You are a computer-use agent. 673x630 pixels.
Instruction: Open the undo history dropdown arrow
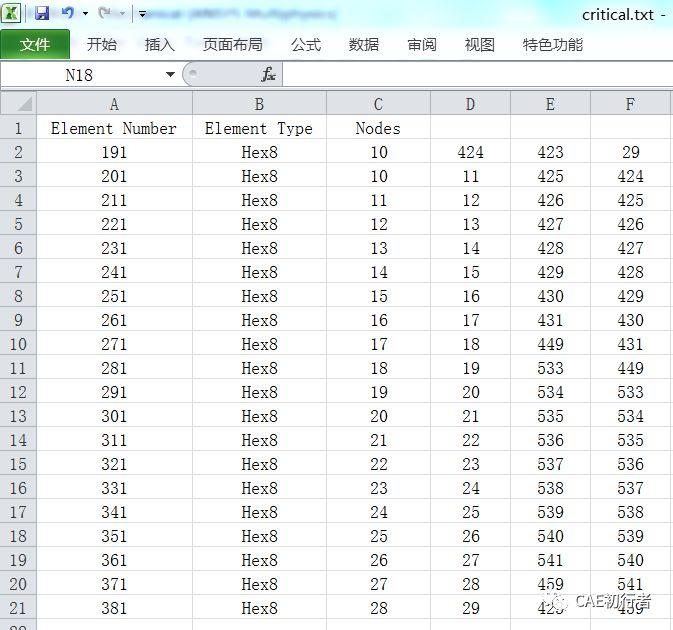point(85,14)
